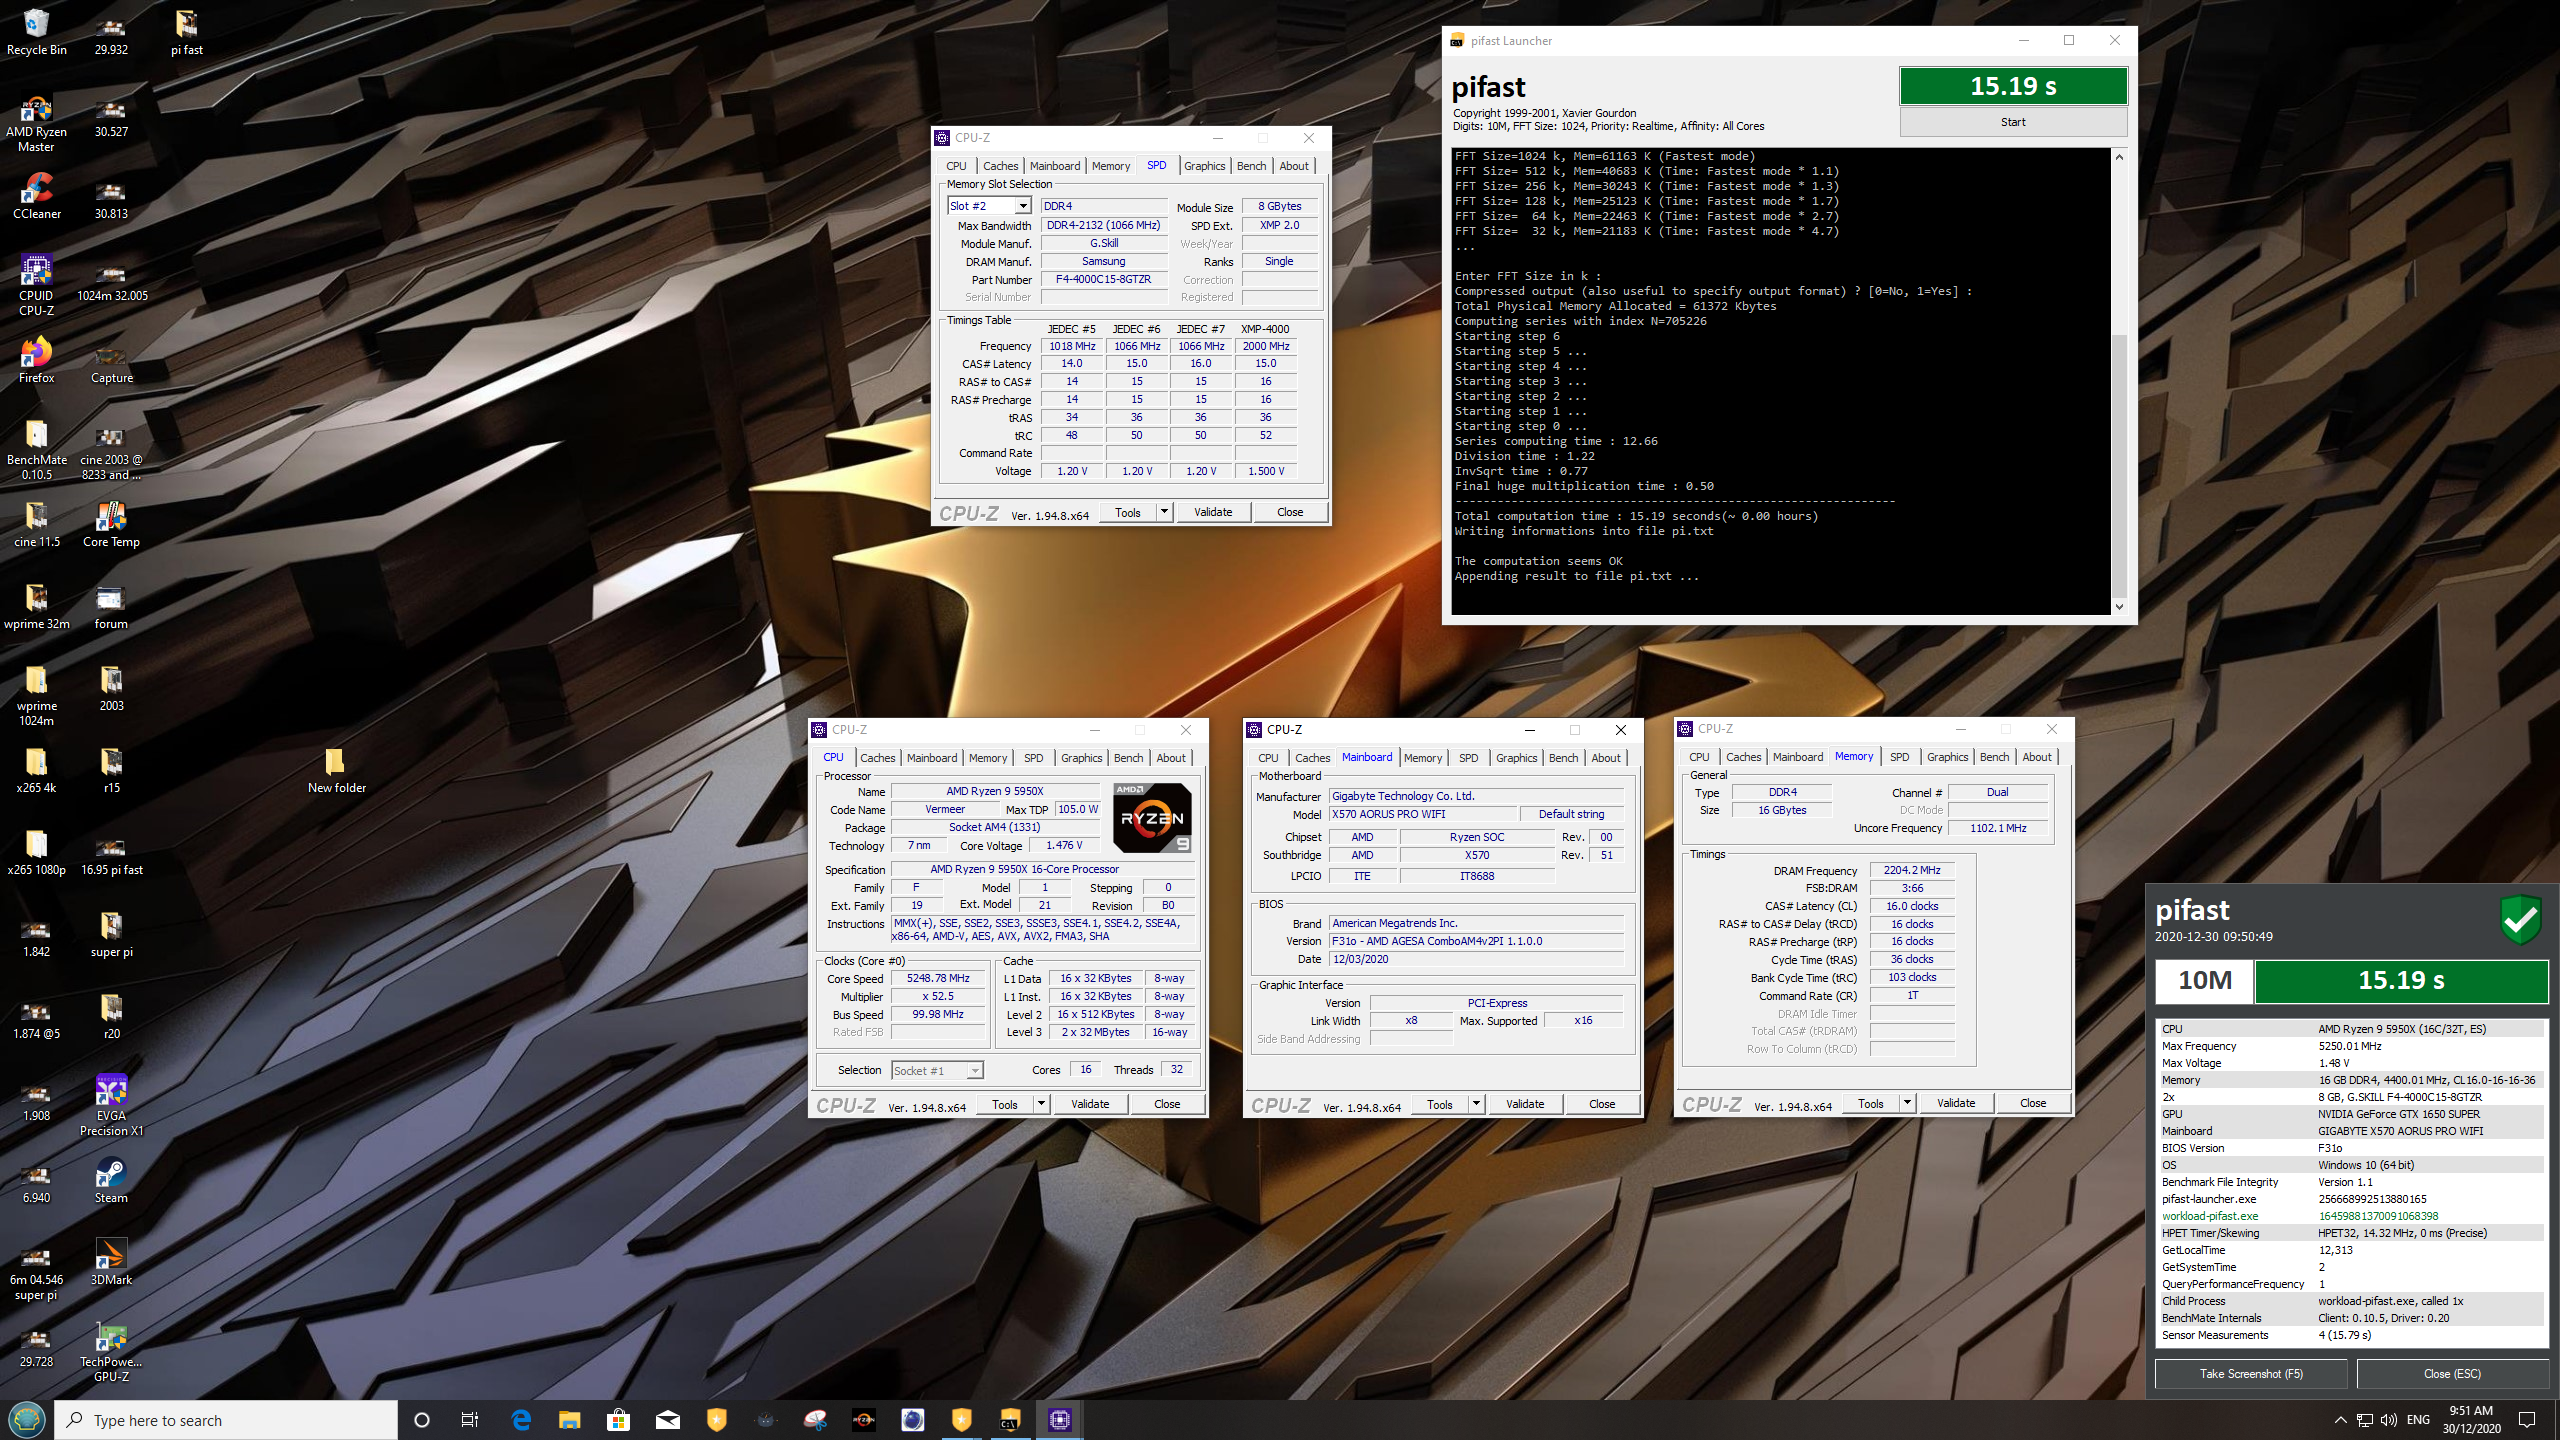2560x1440 pixels.
Task: Open Snipping Tool icon in taskbar
Action: pyautogui.click(x=815, y=1420)
